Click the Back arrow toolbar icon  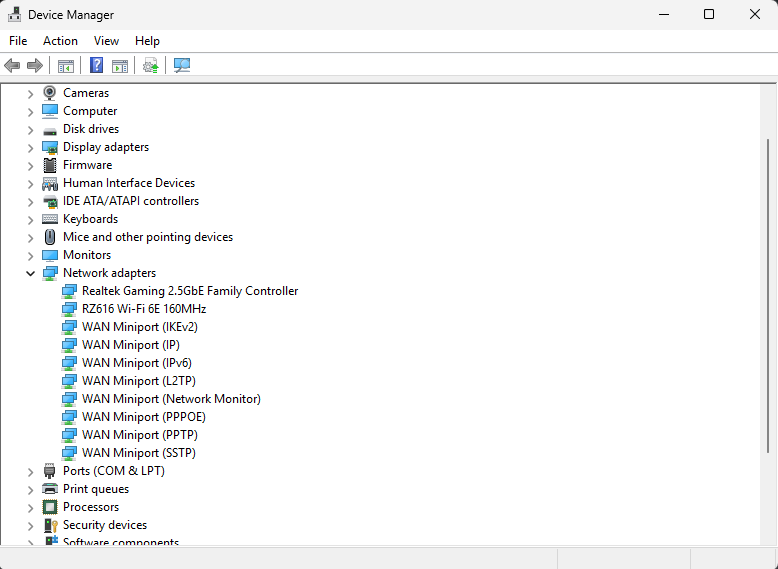coord(12,65)
